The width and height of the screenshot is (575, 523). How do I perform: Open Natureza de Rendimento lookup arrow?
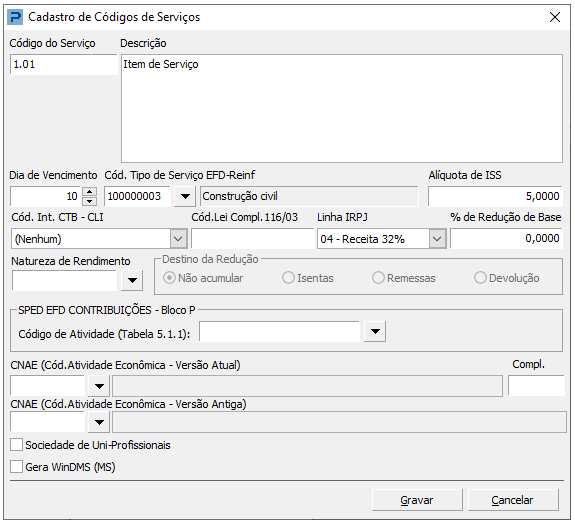tap(132, 281)
